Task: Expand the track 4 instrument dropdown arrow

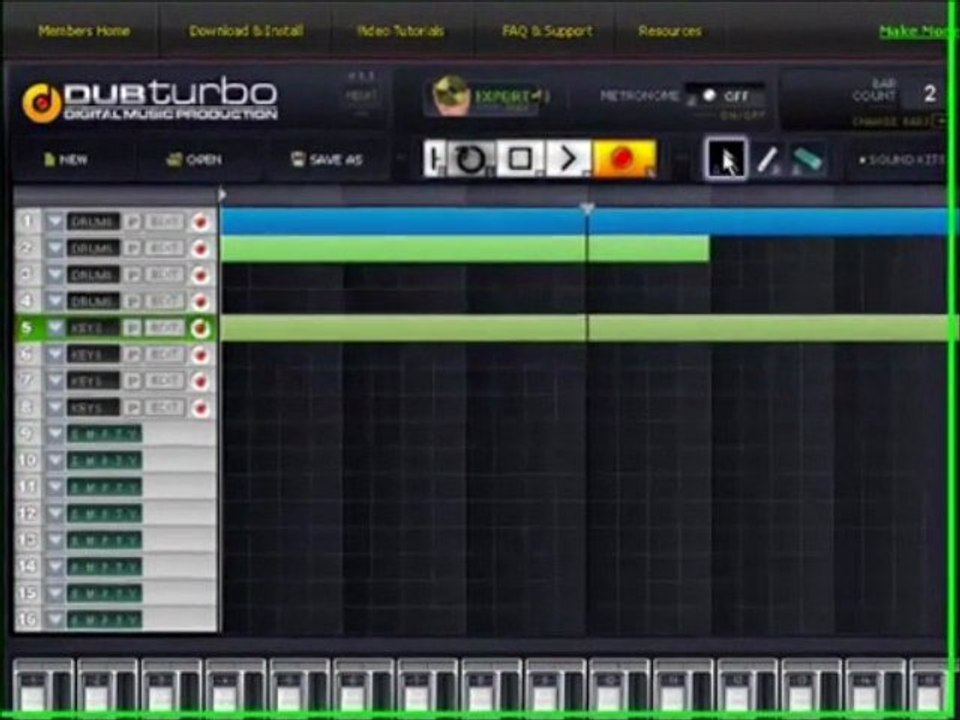Action: [55, 301]
